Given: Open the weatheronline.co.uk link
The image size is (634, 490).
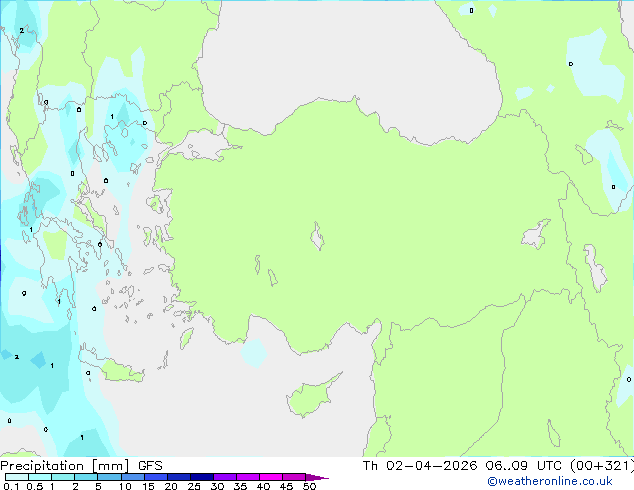Looking at the screenshot, I should [x=550, y=481].
